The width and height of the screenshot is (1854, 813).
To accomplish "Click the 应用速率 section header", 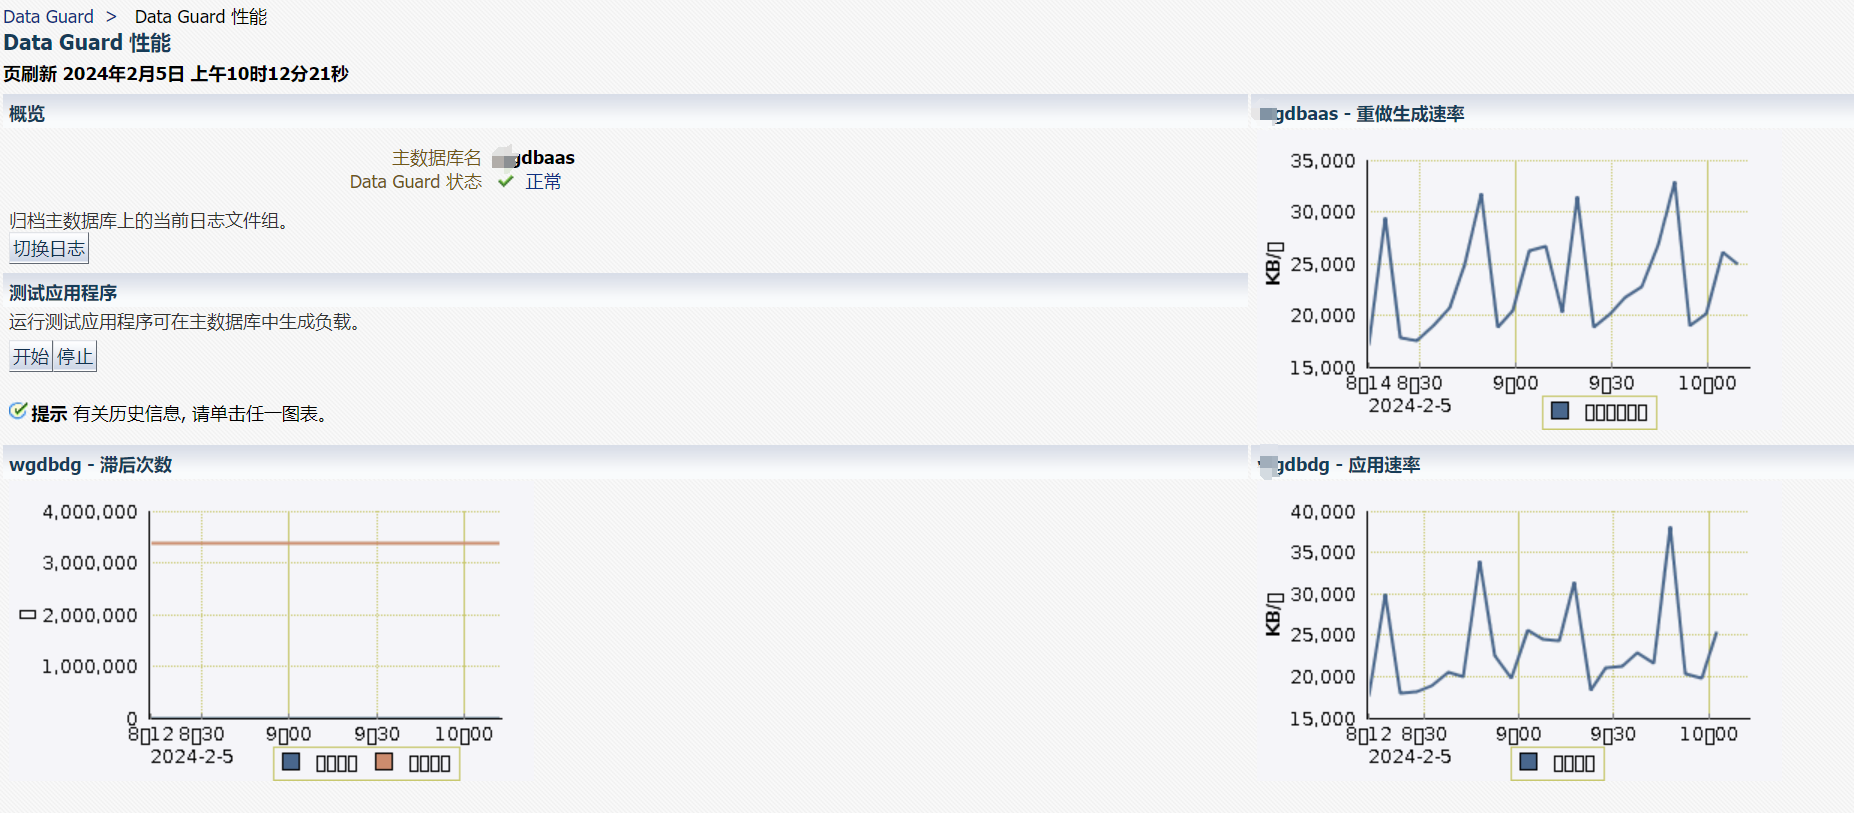I will click(1383, 465).
